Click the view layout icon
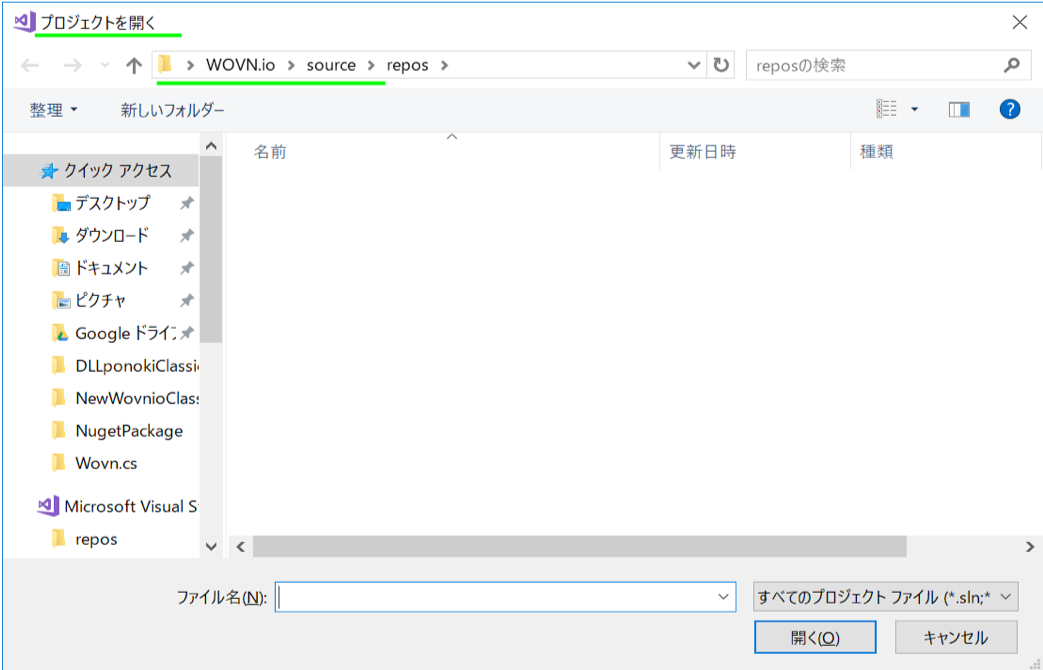 point(886,110)
